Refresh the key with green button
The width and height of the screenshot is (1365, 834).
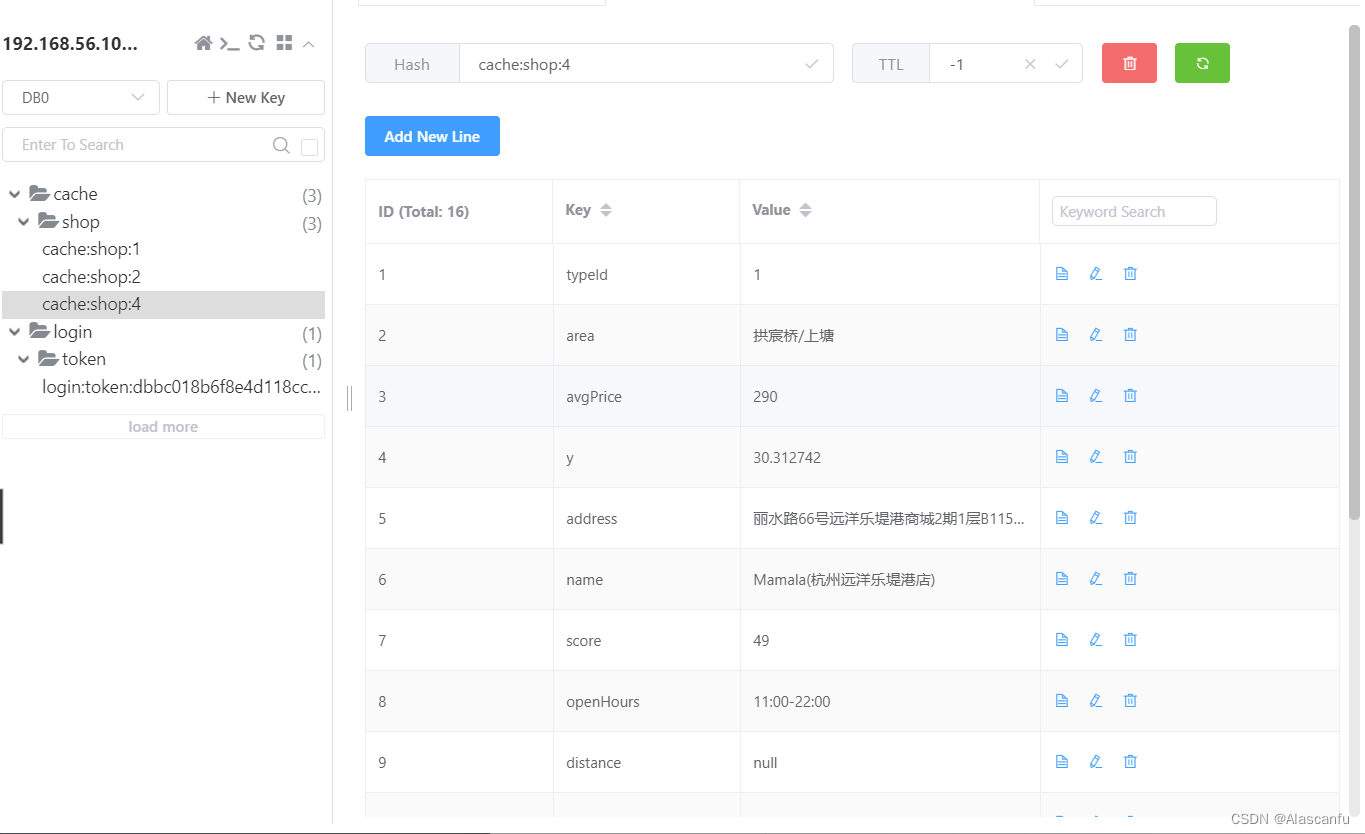coord(1202,63)
